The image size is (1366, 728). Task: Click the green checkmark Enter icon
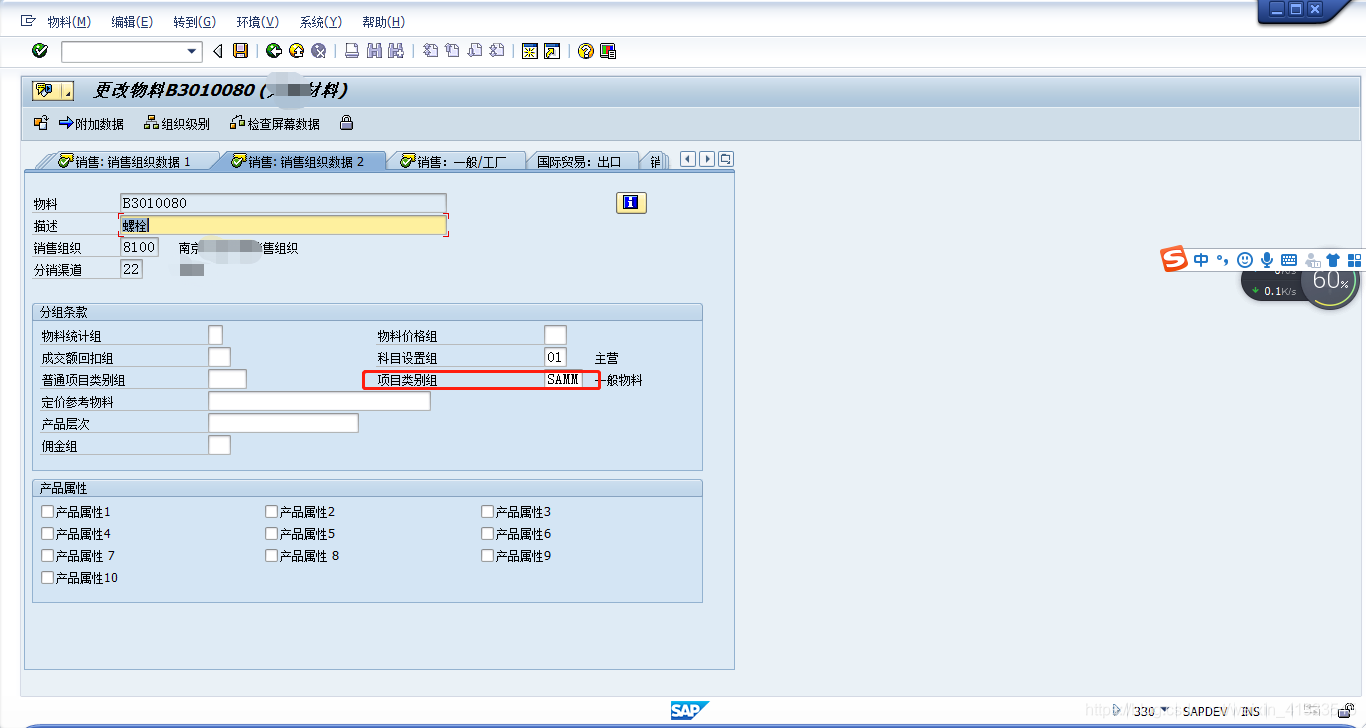coord(40,51)
